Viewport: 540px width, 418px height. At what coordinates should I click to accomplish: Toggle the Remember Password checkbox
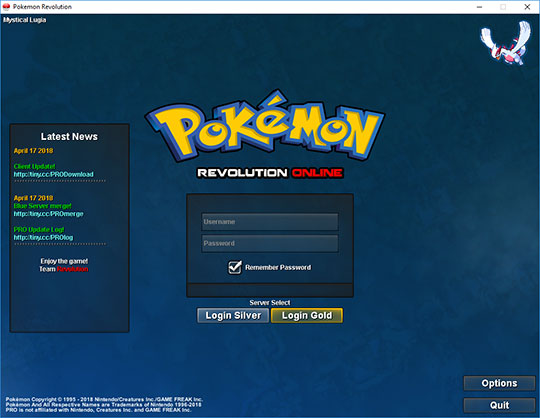pyautogui.click(x=235, y=267)
